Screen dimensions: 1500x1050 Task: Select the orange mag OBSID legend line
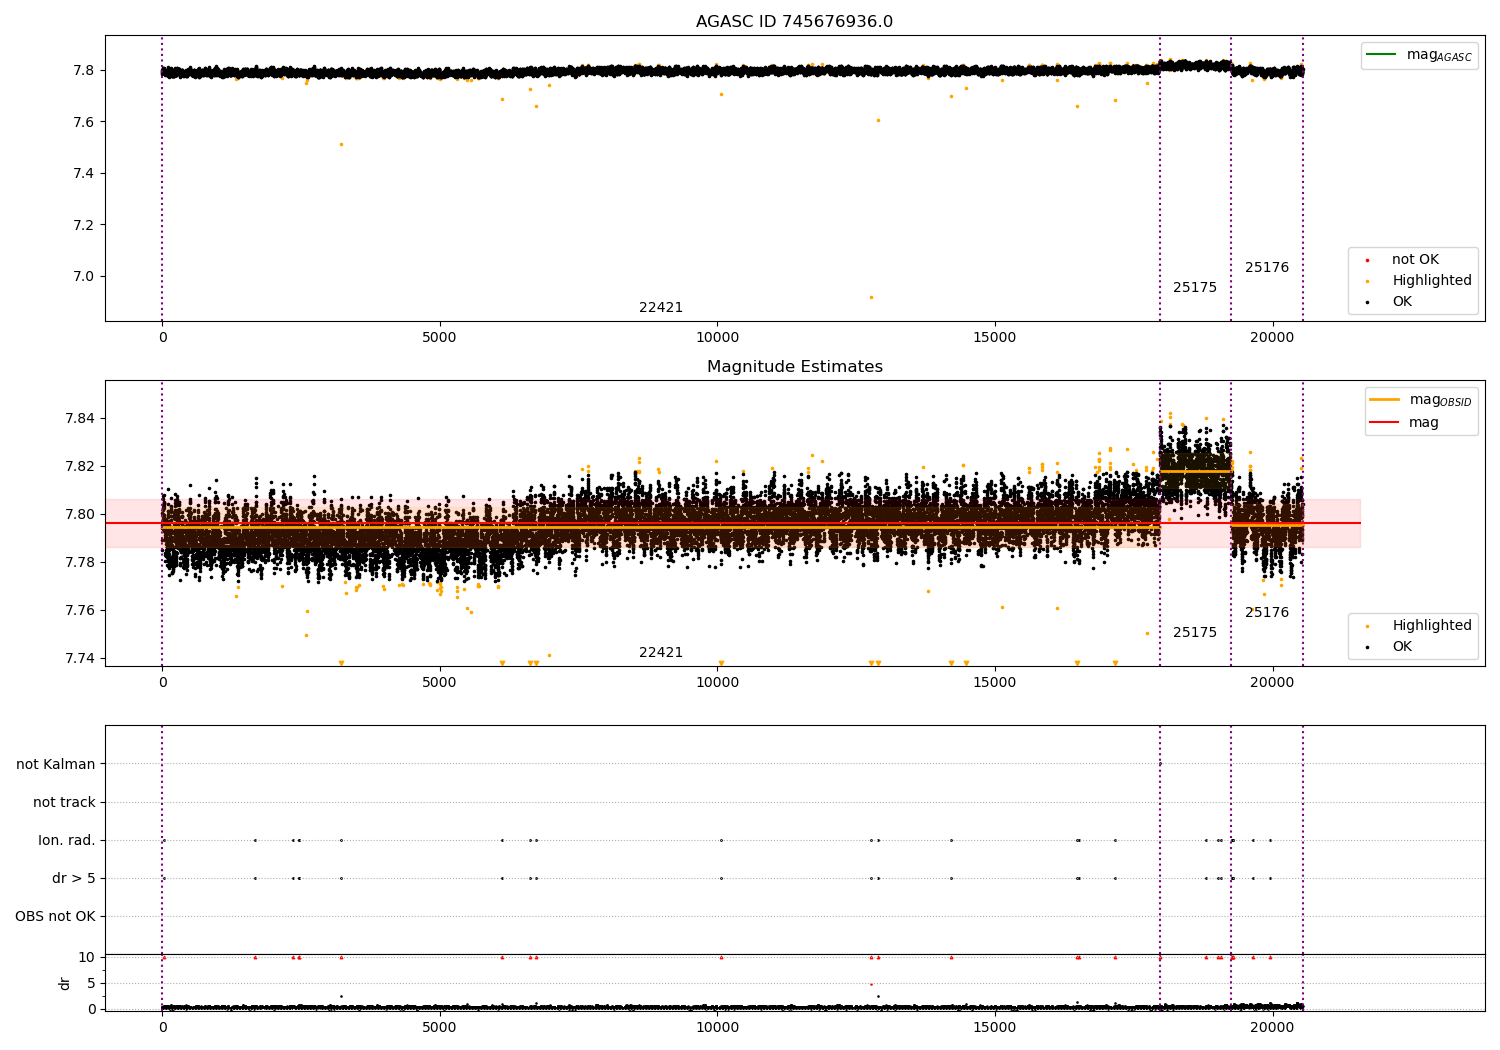coord(1384,400)
